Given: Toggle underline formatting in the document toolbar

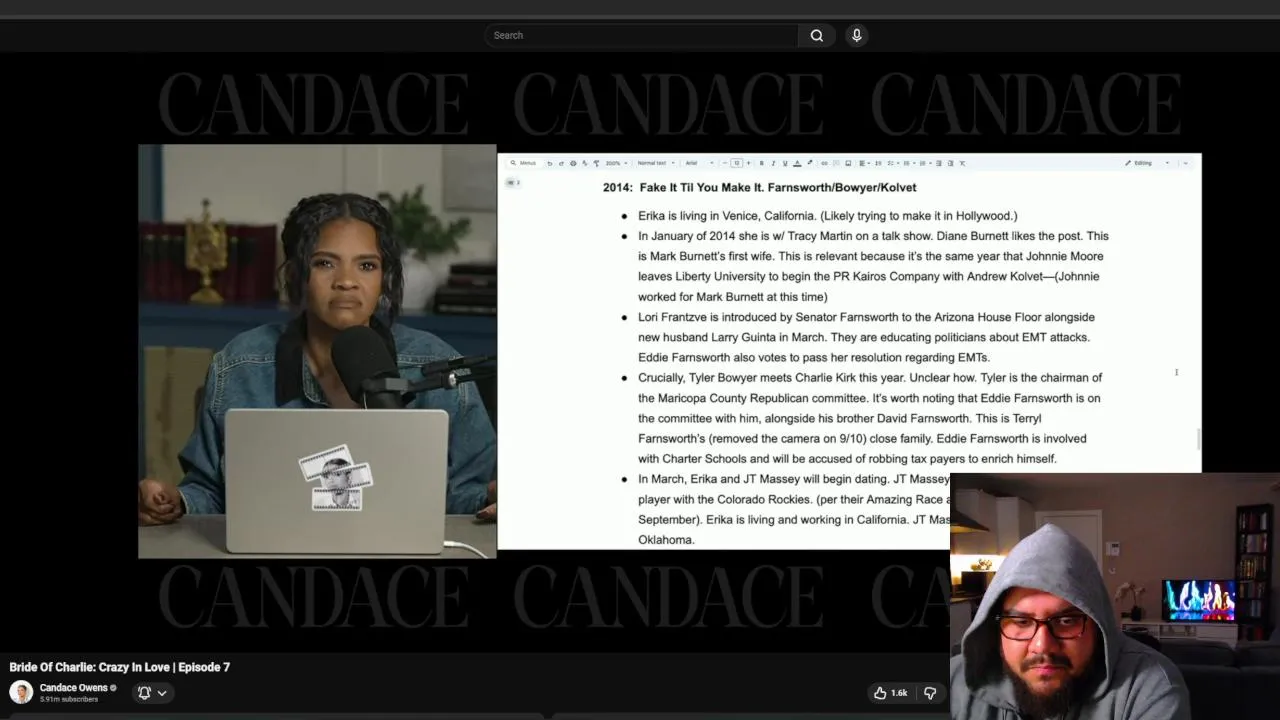Looking at the screenshot, I should pyautogui.click(x=785, y=163).
